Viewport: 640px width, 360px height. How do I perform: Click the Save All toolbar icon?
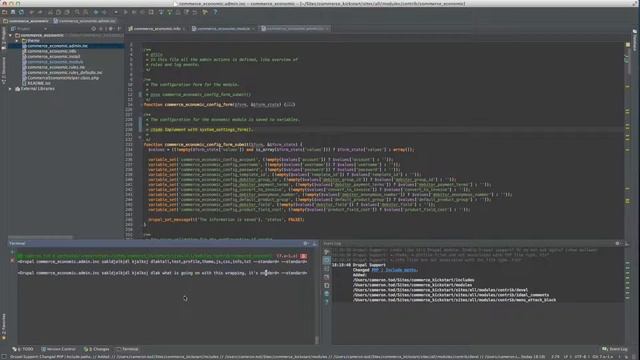[x=13, y=12]
